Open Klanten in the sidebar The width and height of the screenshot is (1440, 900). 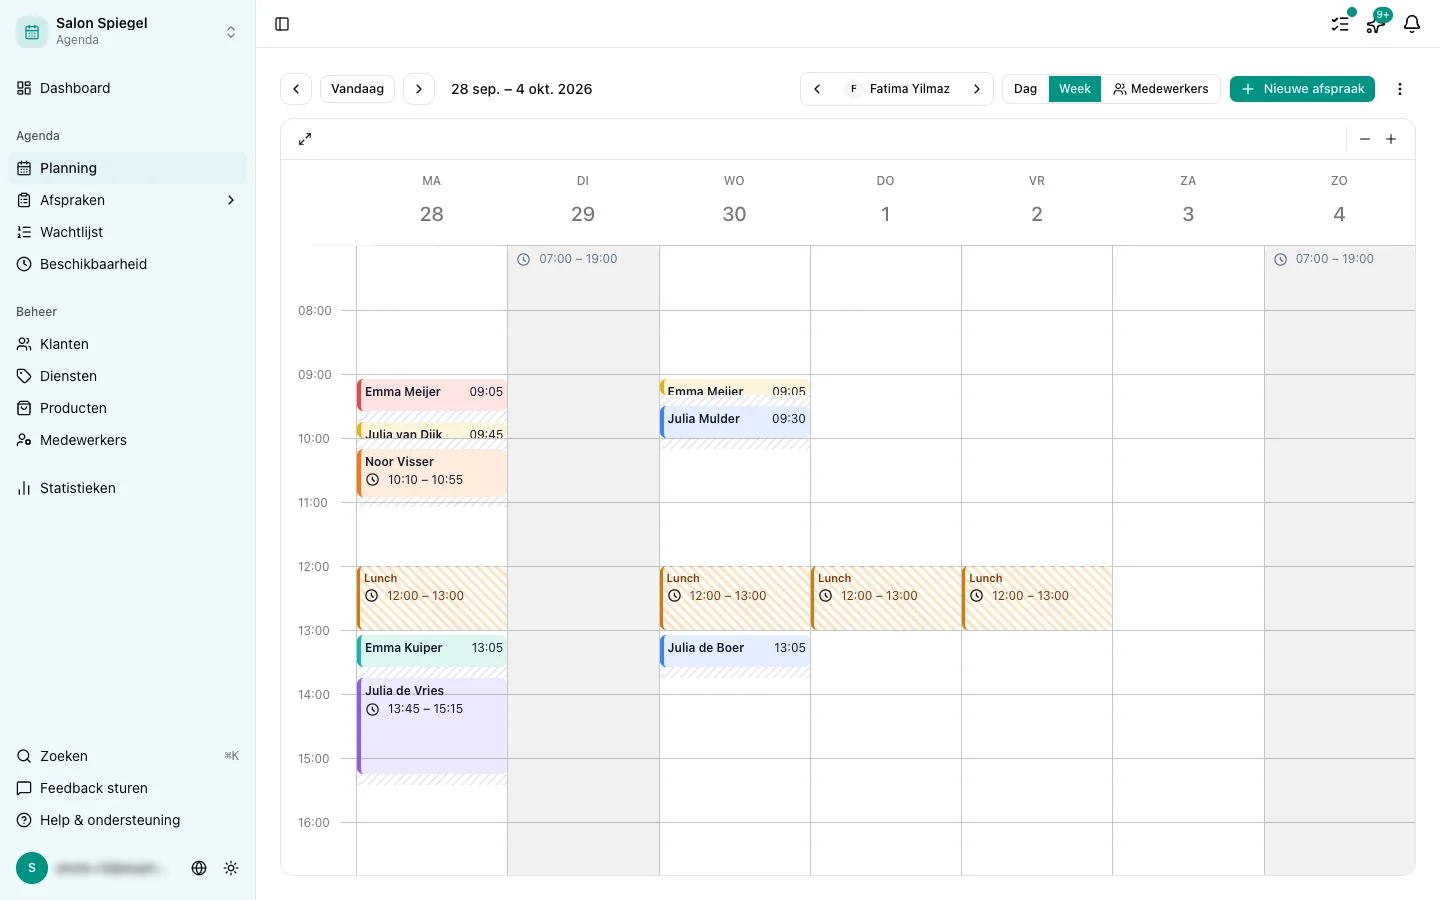(127, 344)
